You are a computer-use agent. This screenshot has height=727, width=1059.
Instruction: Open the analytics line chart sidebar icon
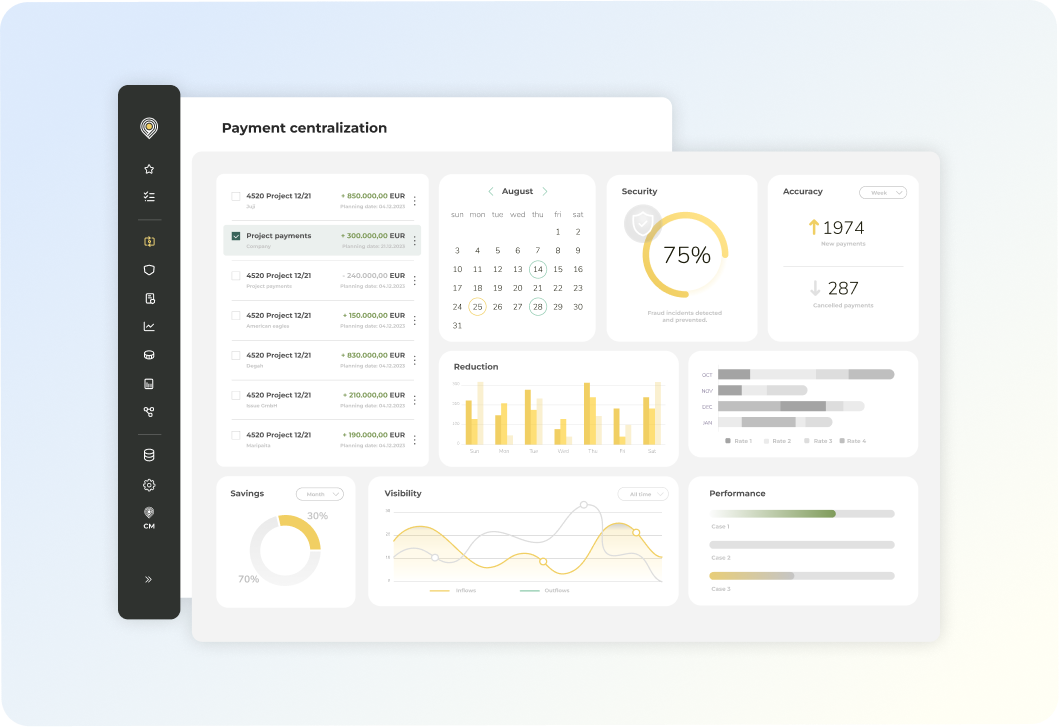tap(148, 325)
